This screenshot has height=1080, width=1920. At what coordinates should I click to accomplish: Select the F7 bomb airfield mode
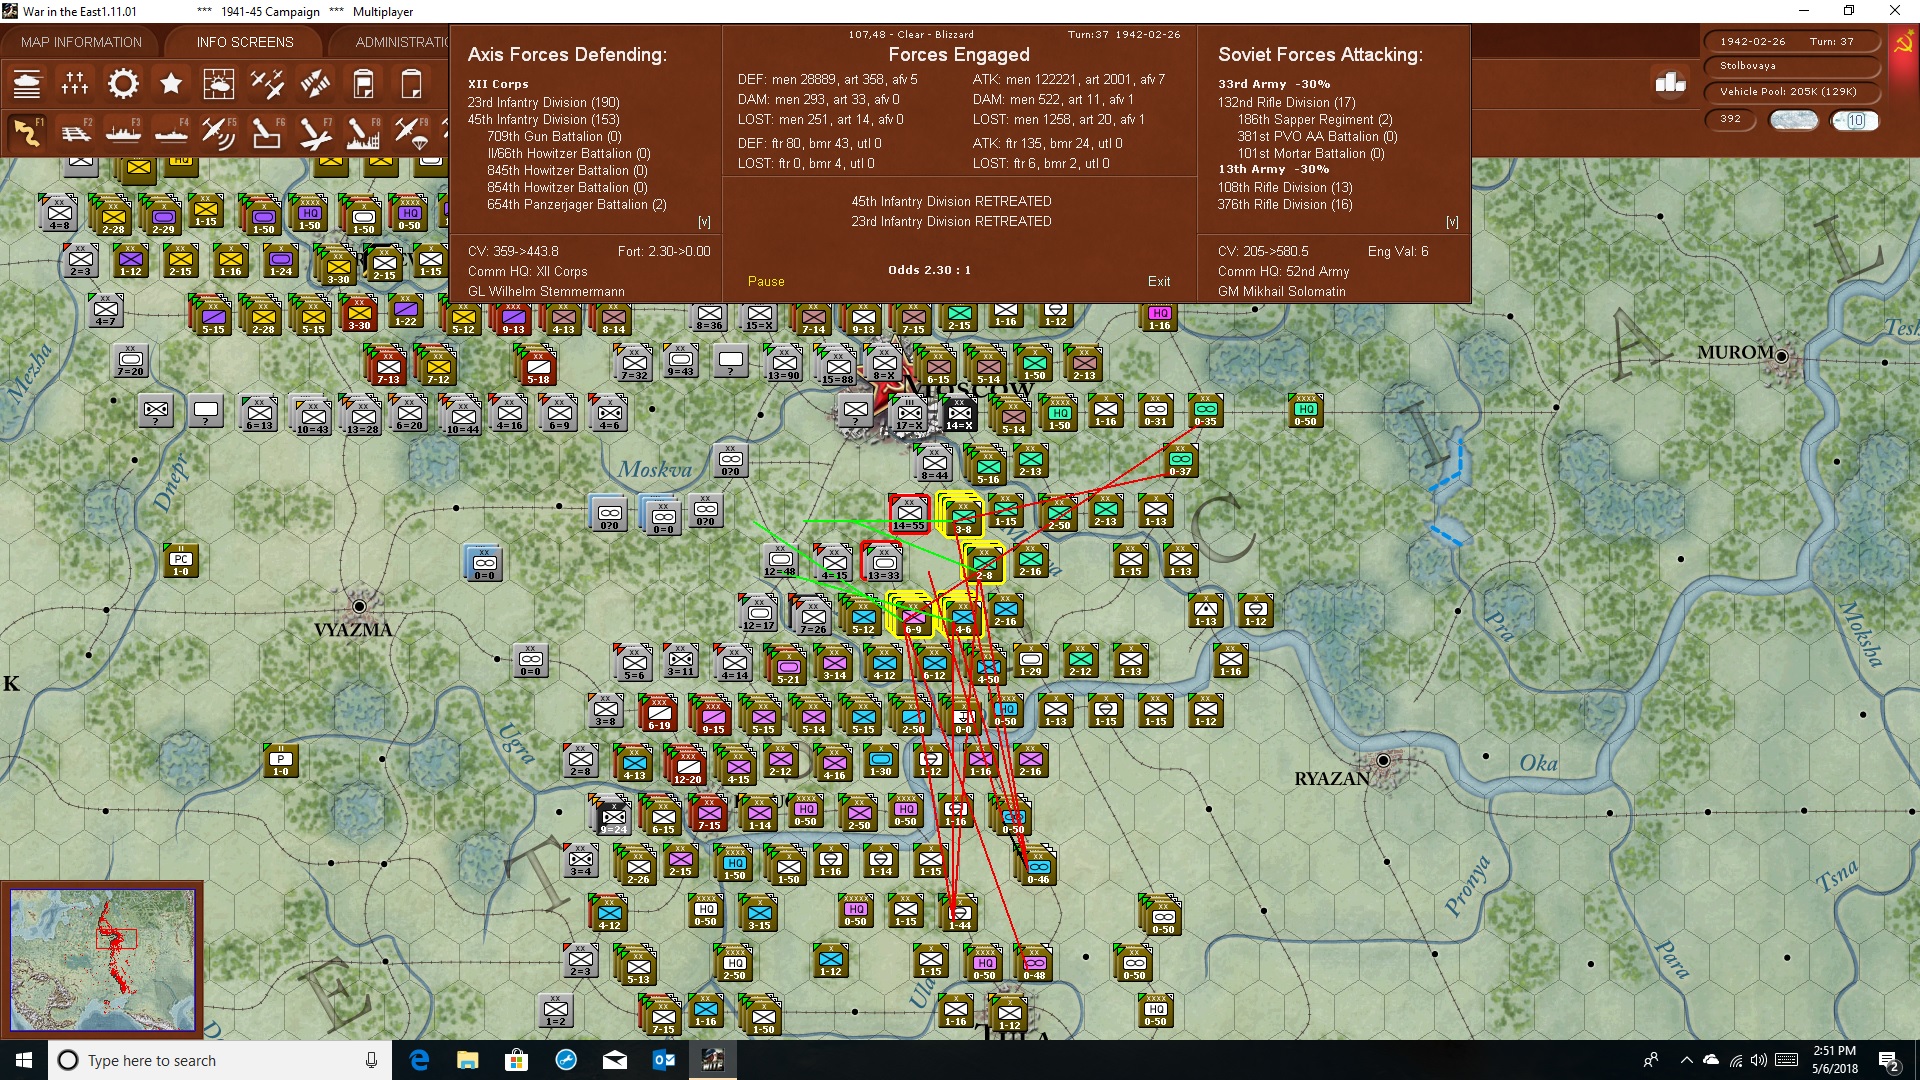(315, 132)
